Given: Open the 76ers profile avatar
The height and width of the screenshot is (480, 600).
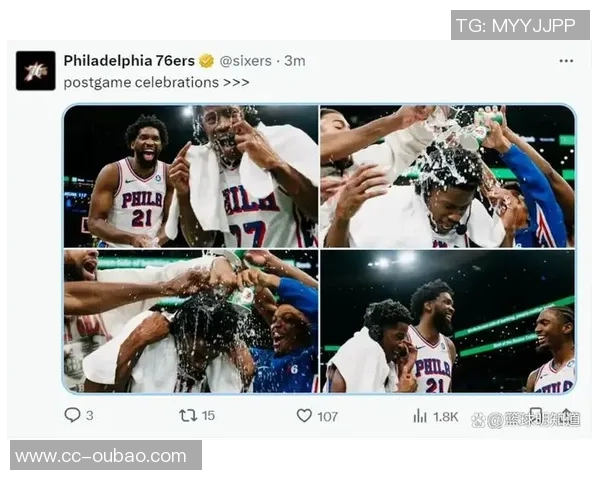Looking at the screenshot, I should click(x=36, y=71).
